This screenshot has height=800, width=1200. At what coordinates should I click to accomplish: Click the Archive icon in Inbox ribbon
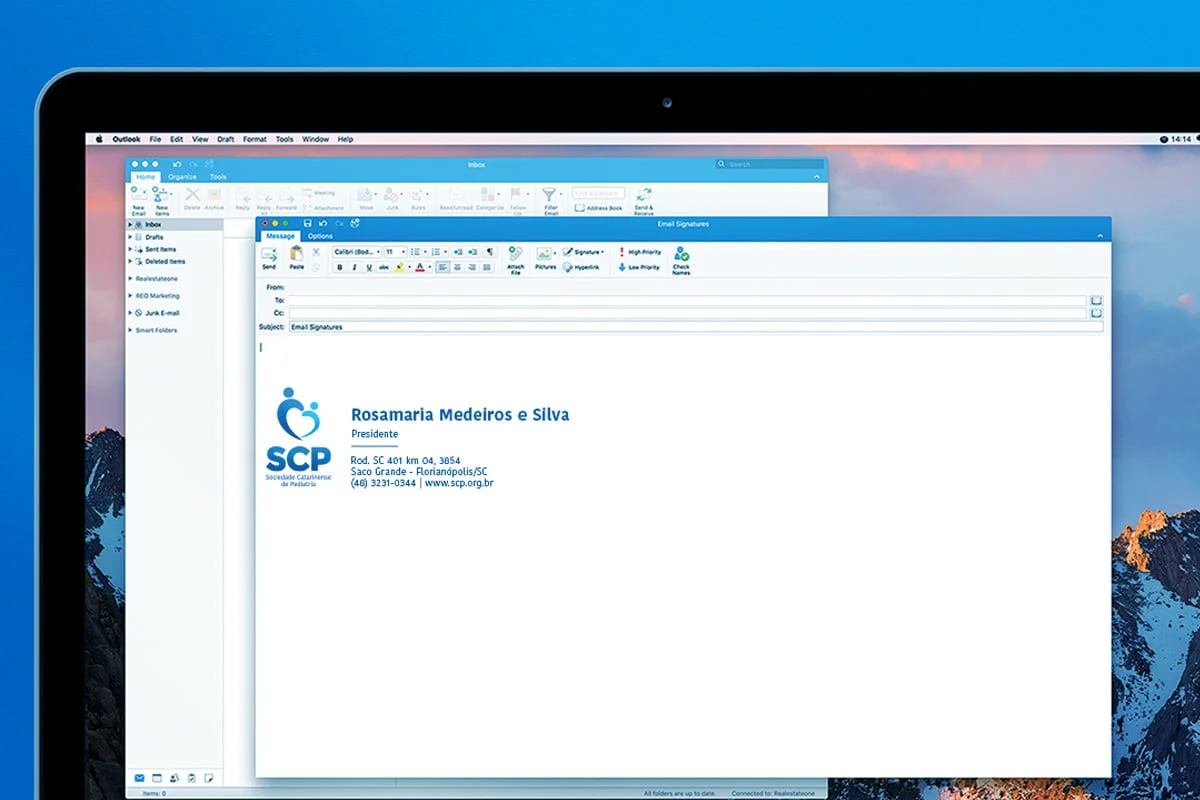click(214, 195)
